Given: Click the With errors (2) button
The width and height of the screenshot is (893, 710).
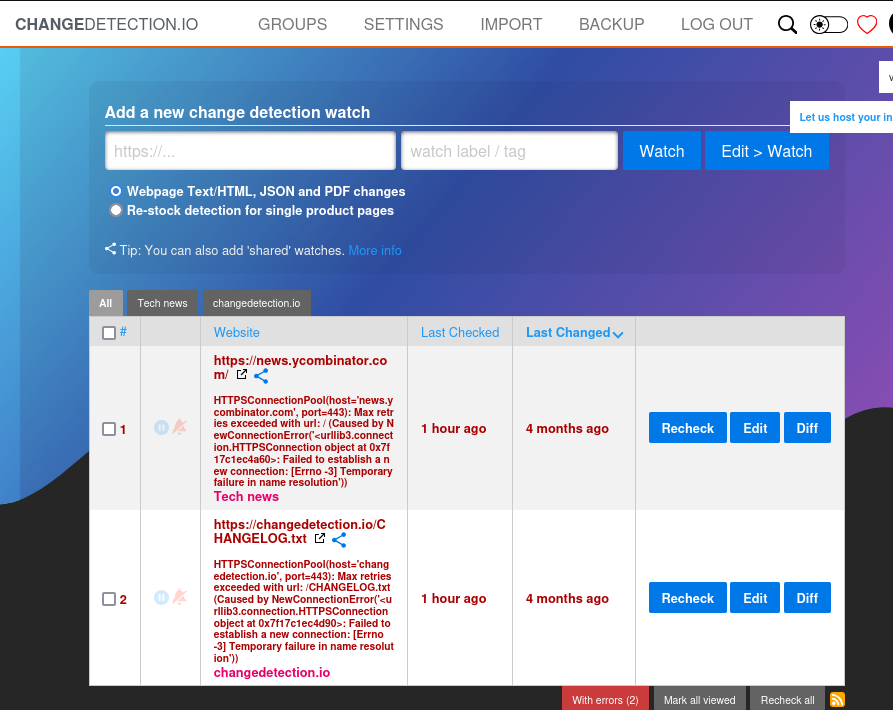Looking at the screenshot, I should coord(605,700).
